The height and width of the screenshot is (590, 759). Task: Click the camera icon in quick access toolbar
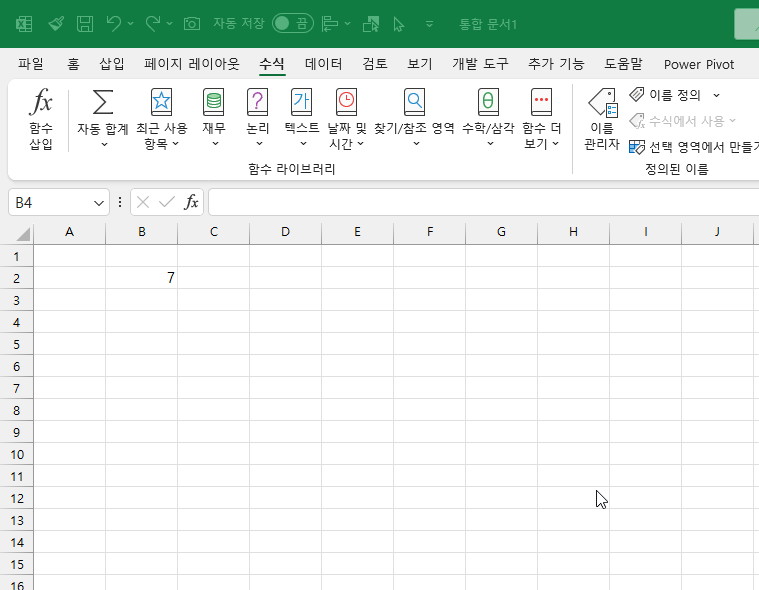(x=192, y=24)
